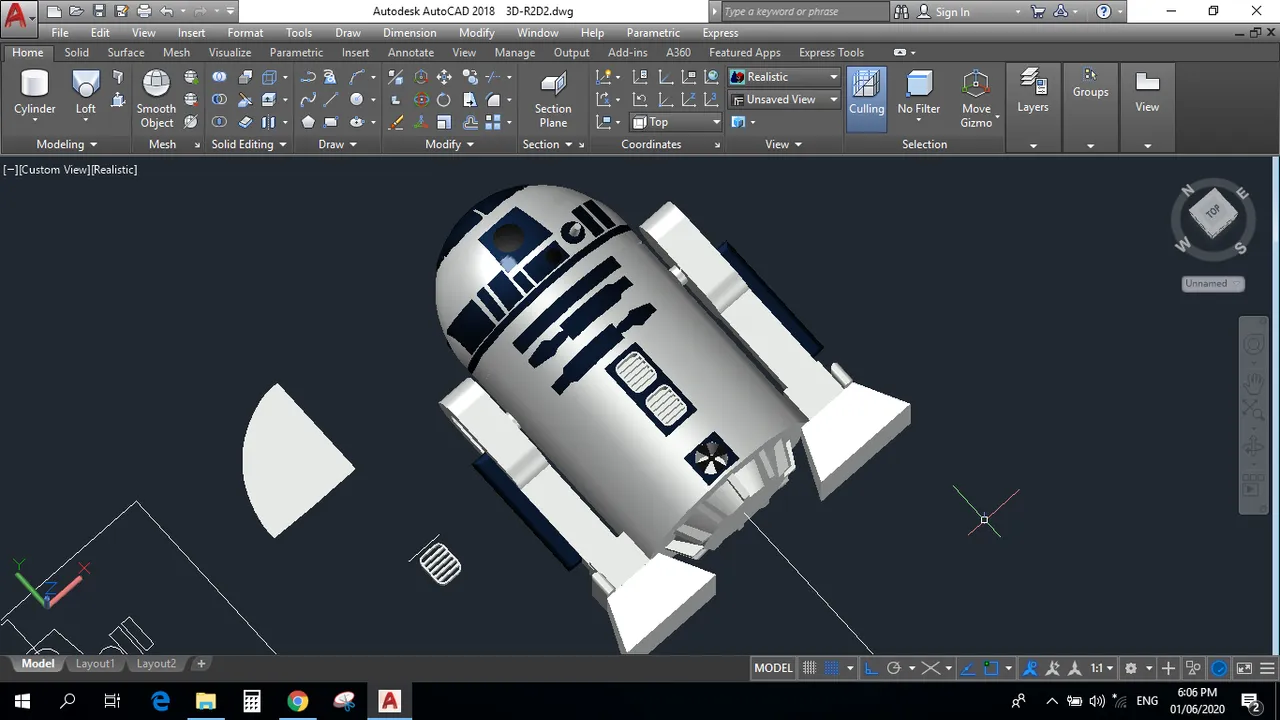The width and height of the screenshot is (1280, 720).
Task: Select the Rotate tool in Modify
Action: (x=443, y=100)
